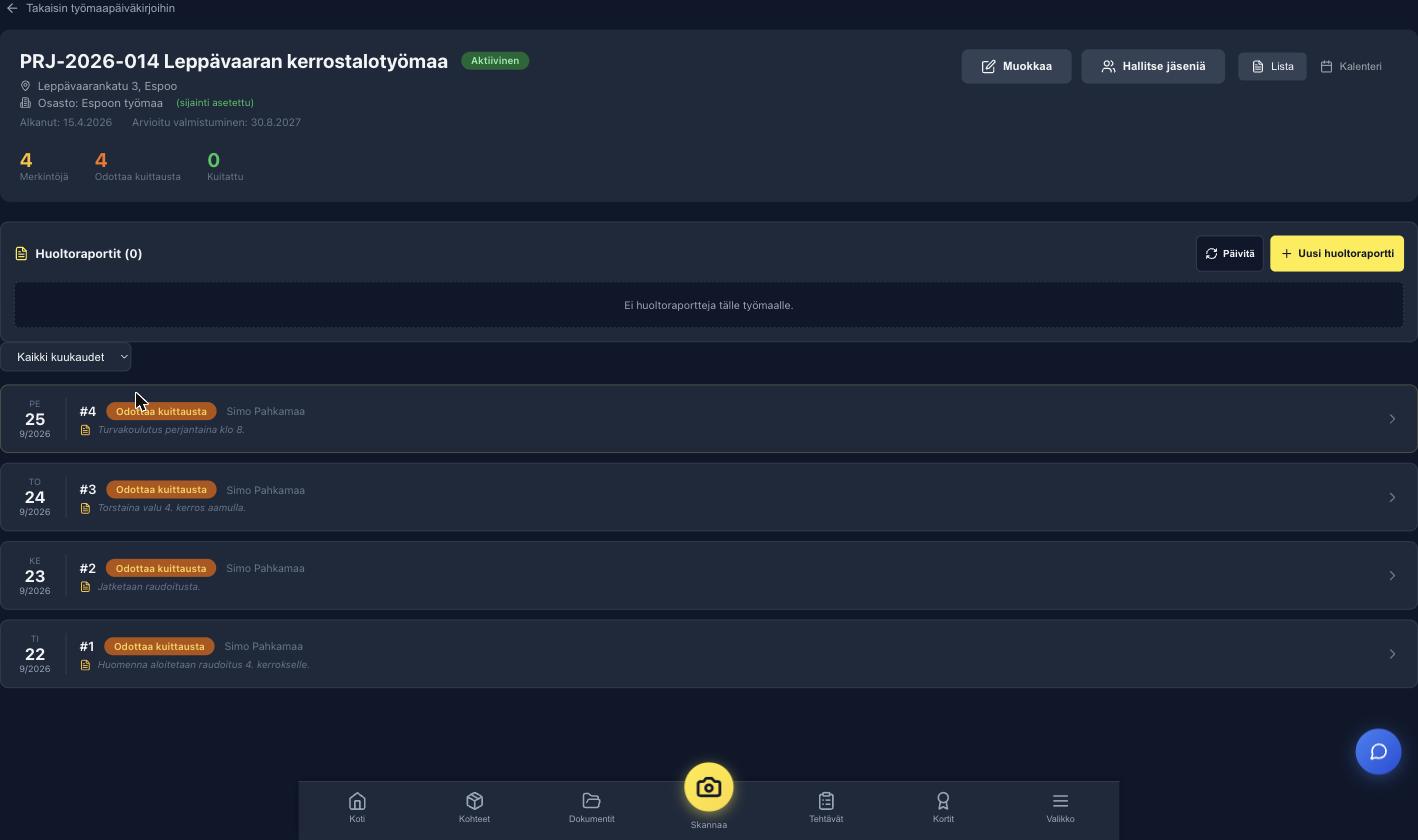Open the Kaikki kuukaudet month dropdown
Viewport: 1418px width, 840px height.
pos(66,357)
